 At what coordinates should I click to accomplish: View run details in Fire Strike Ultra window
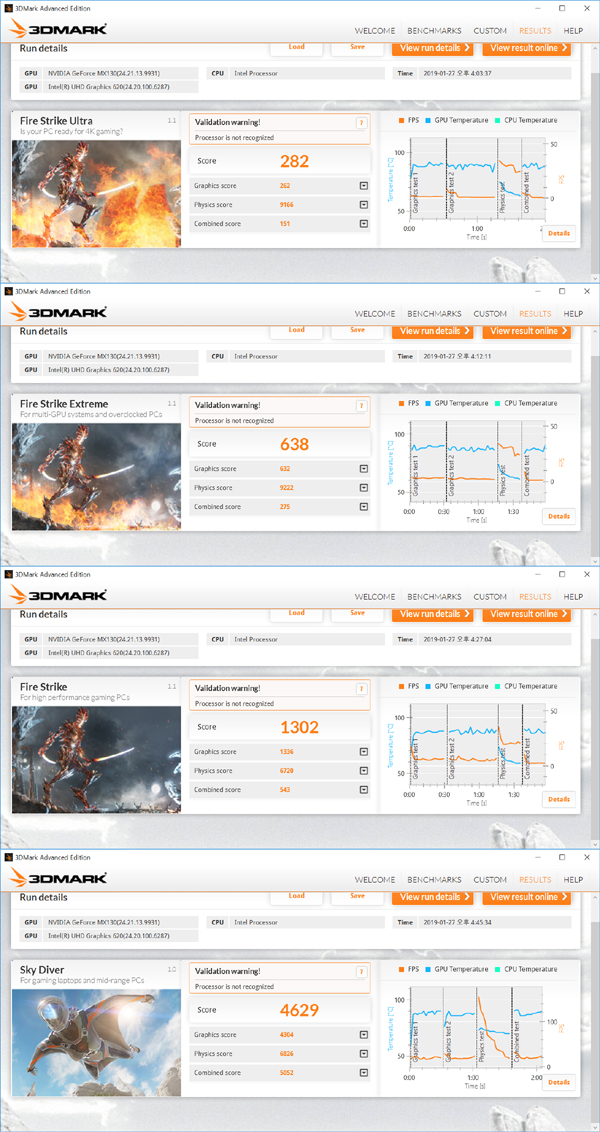(432, 48)
